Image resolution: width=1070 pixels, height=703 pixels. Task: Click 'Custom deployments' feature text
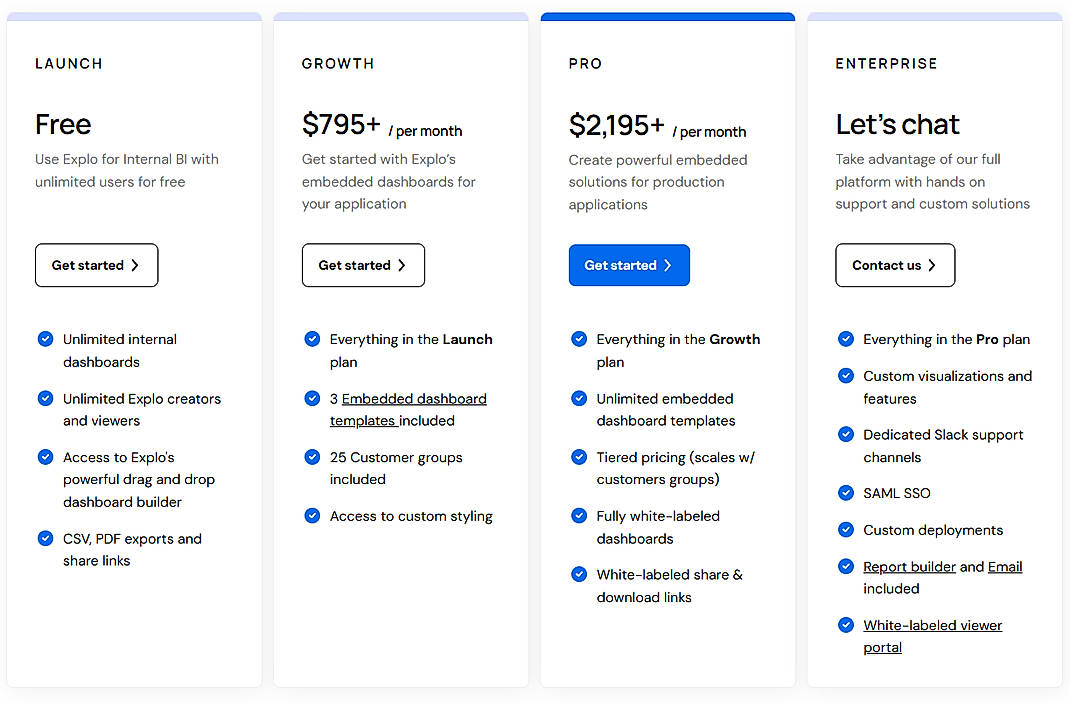click(933, 530)
